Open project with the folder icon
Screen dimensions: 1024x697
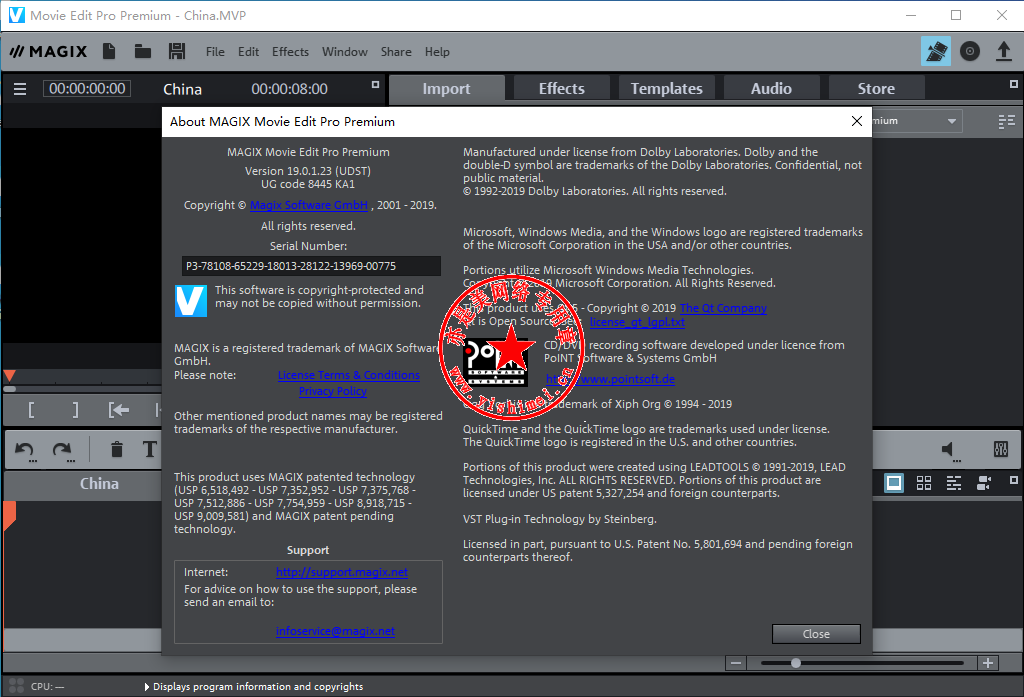(x=143, y=51)
